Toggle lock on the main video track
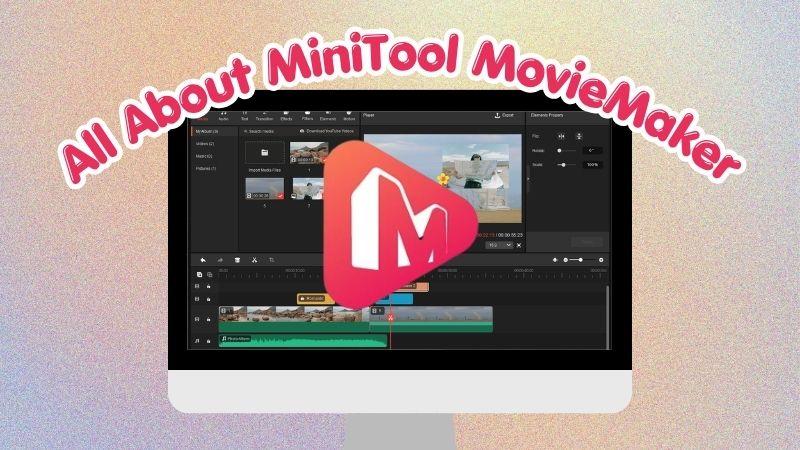The height and width of the screenshot is (450, 800). click(x=209, y=319)
